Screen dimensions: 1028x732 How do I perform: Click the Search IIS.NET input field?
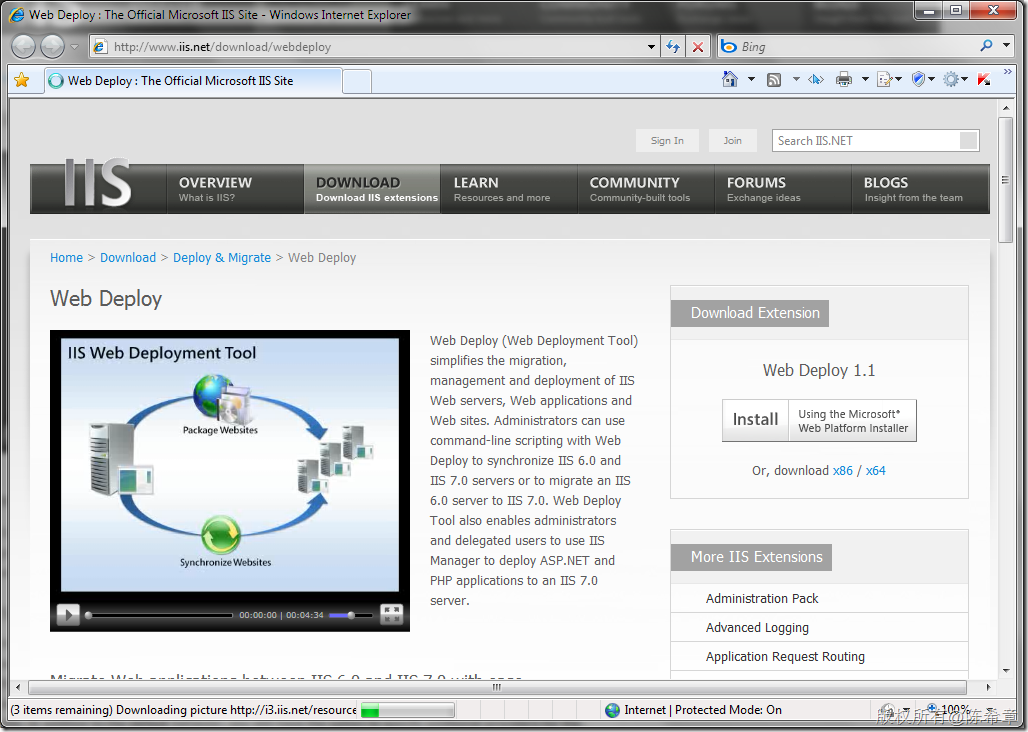coord(866,140)
